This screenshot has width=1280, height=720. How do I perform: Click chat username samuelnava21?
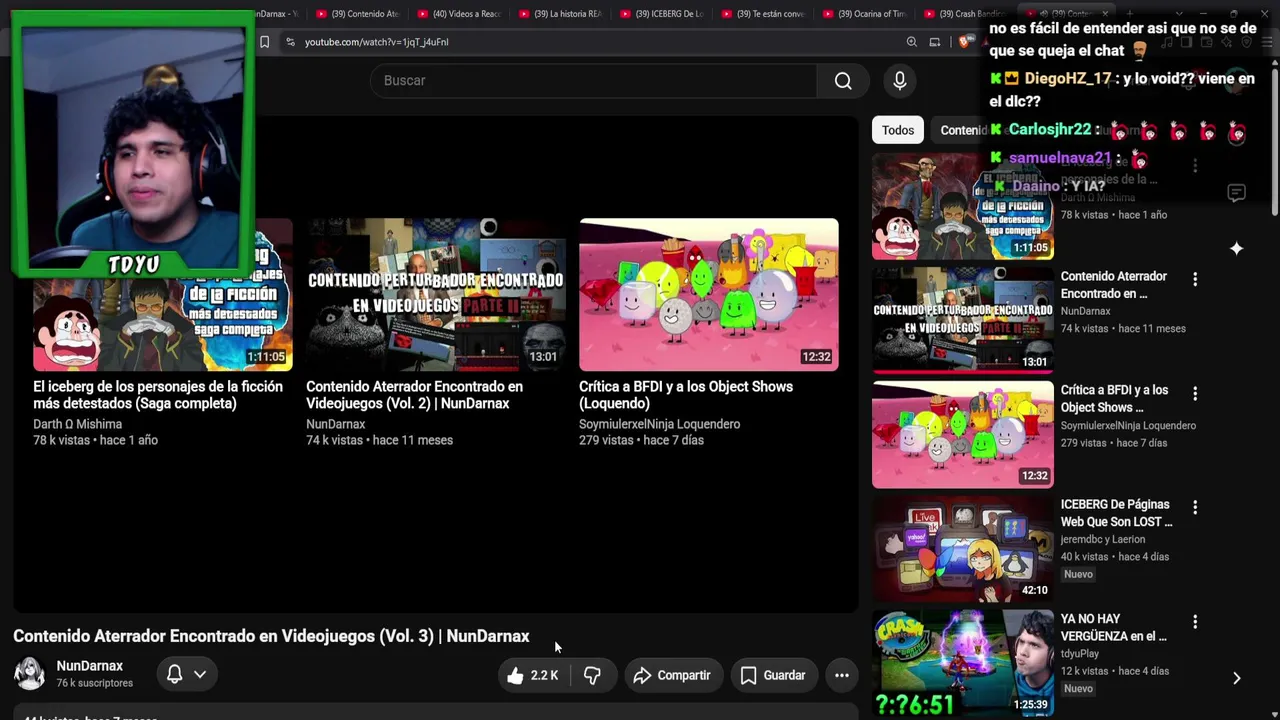(1060, 157)
